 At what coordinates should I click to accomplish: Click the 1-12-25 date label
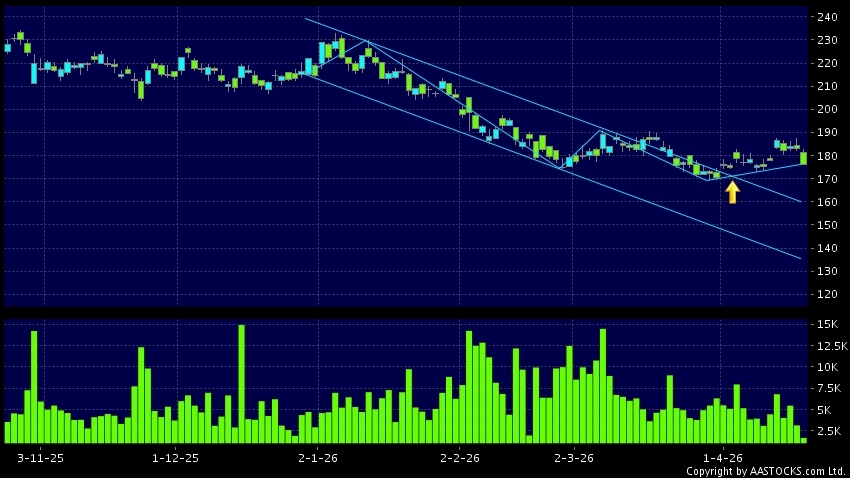point(175,457)
